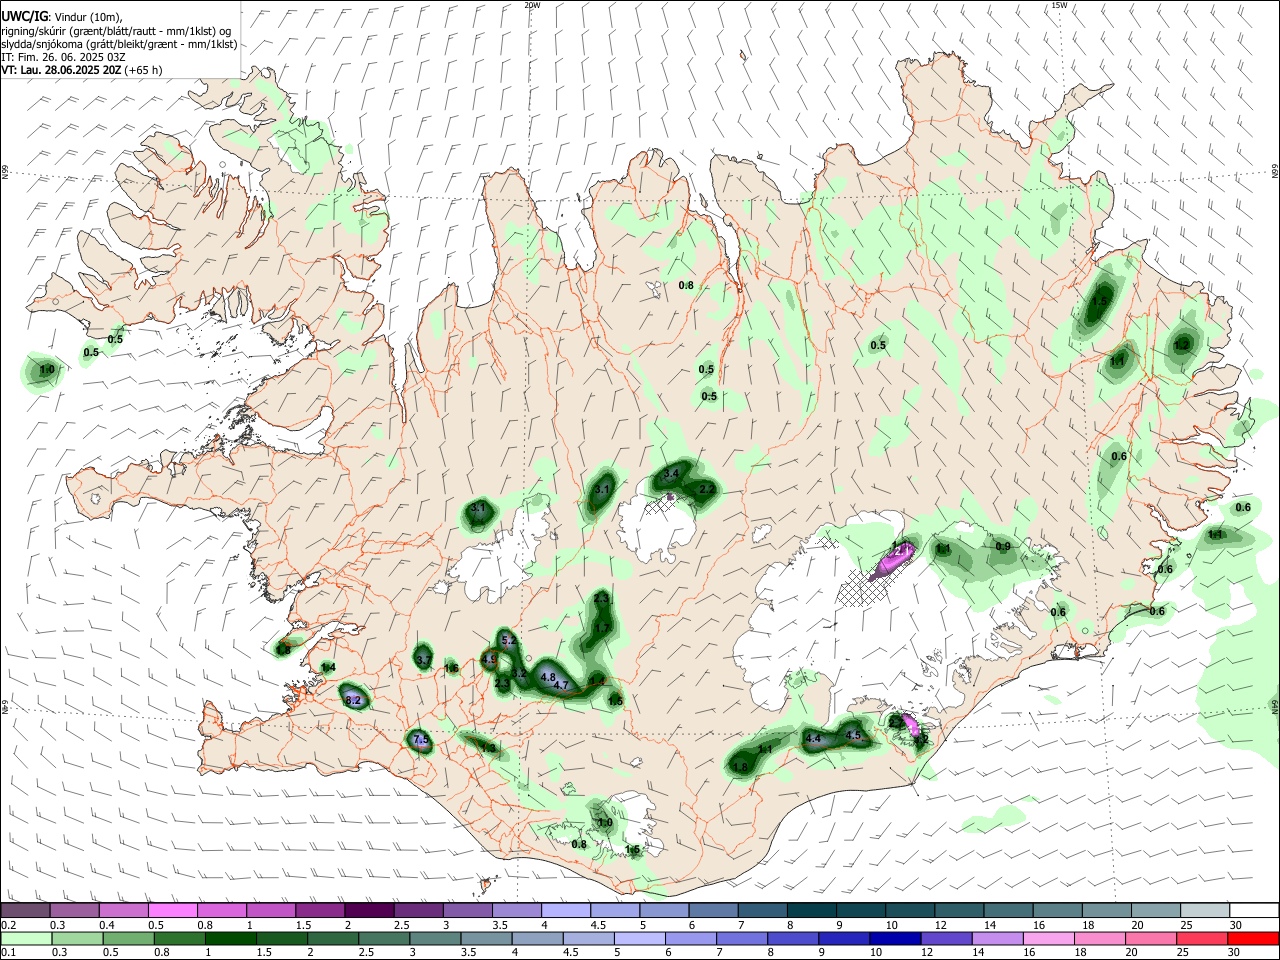Click the 0.9 precipitation value on the map

coord(1003,546)
